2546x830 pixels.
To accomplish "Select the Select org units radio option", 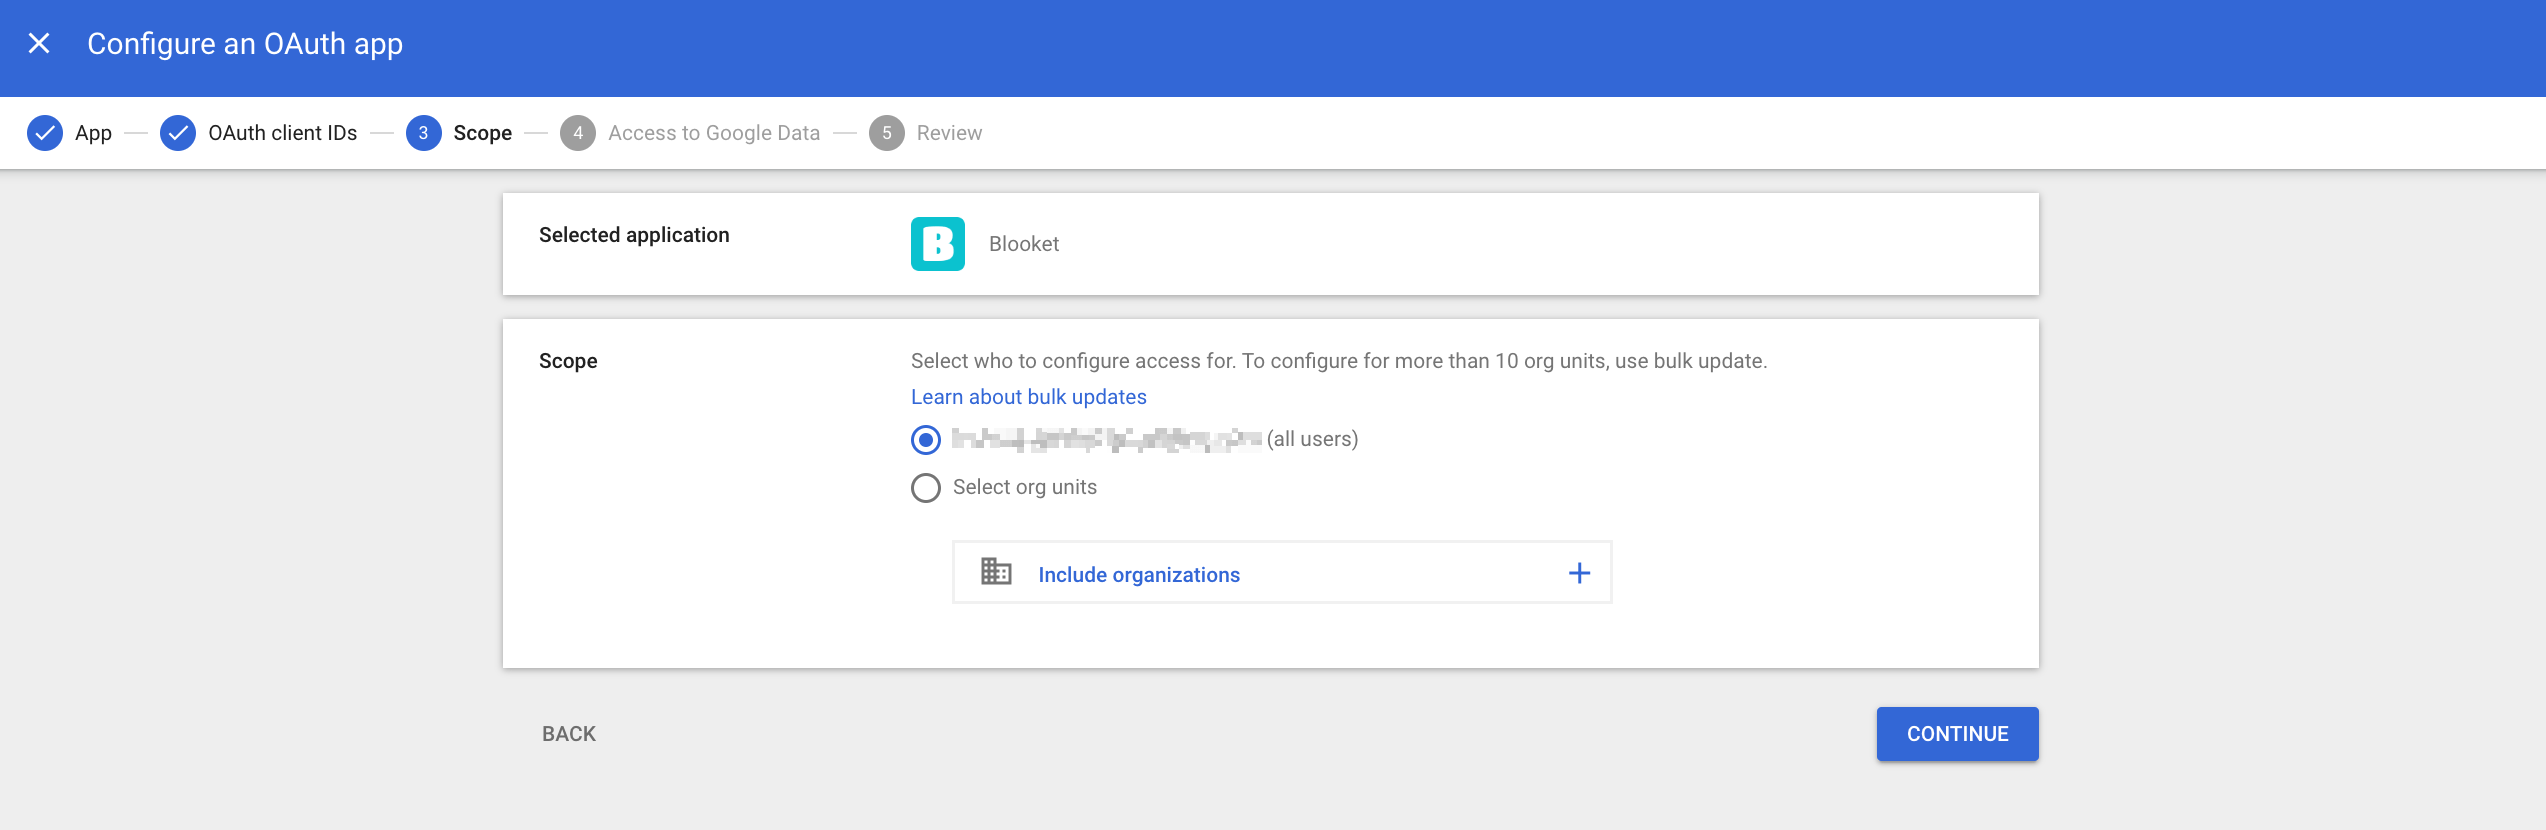I will pyautogui.click(x=926, y=487).
